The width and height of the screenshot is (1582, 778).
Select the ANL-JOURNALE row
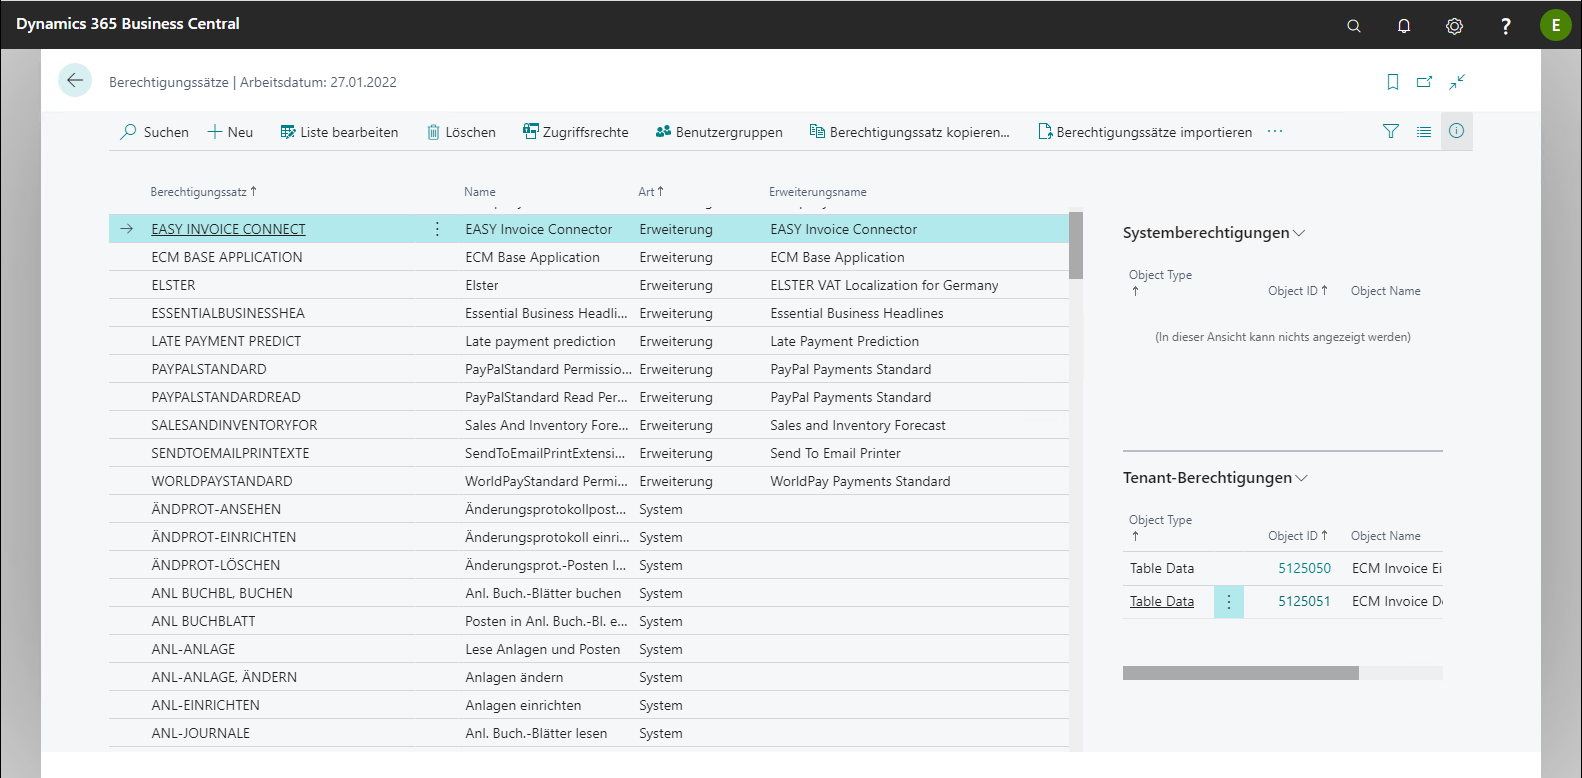pyautogui.click(x=589, y=733)
